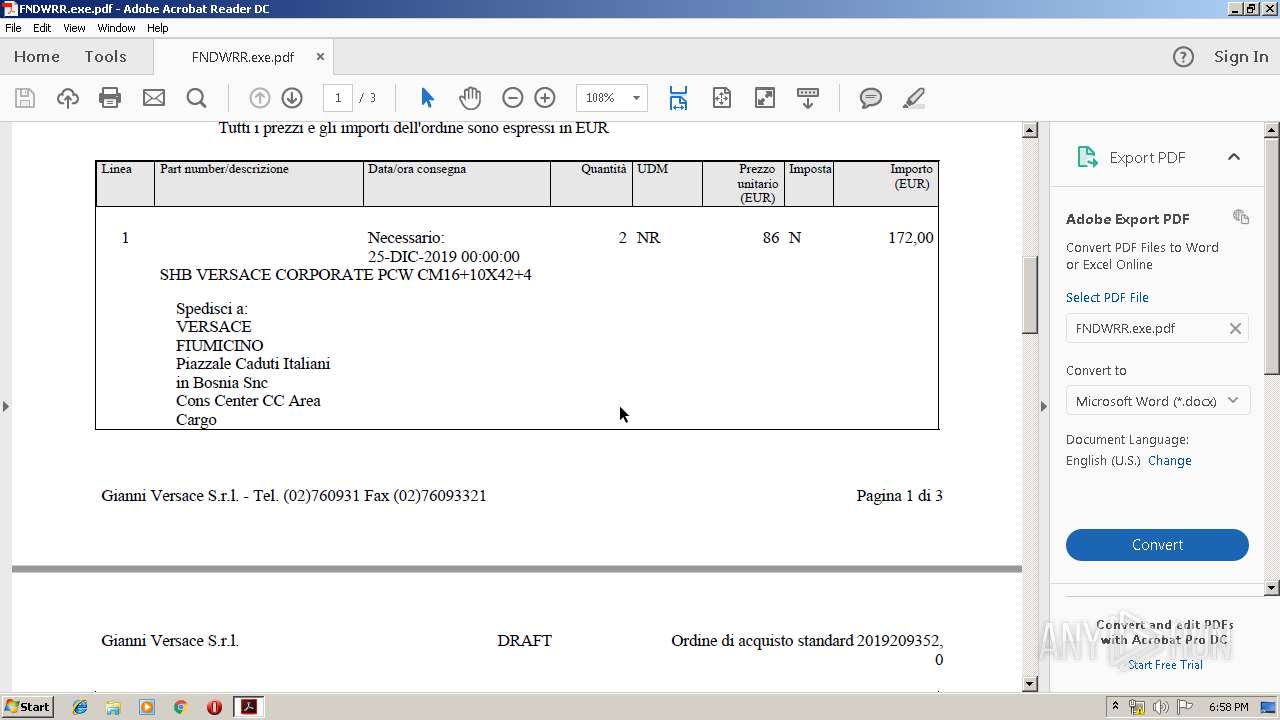Select the FNDWRR.exe.pdf document tab
The width and height of the screenshot is (1280, 720).
pos(242,57)
